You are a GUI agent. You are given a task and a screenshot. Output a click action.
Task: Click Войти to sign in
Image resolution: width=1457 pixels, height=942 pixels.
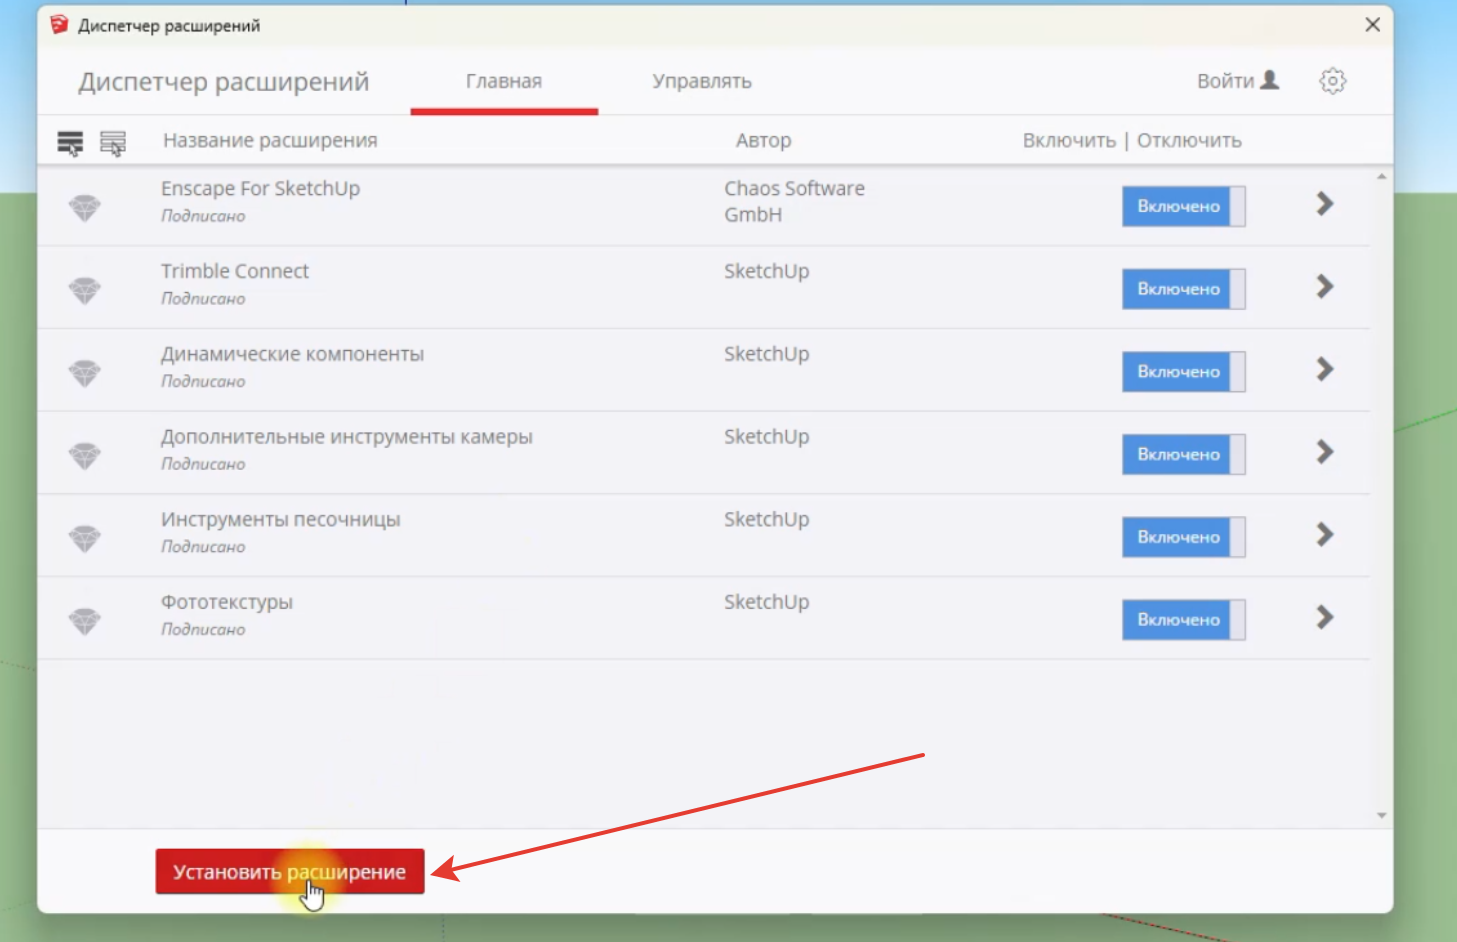tap(1237, 81)
